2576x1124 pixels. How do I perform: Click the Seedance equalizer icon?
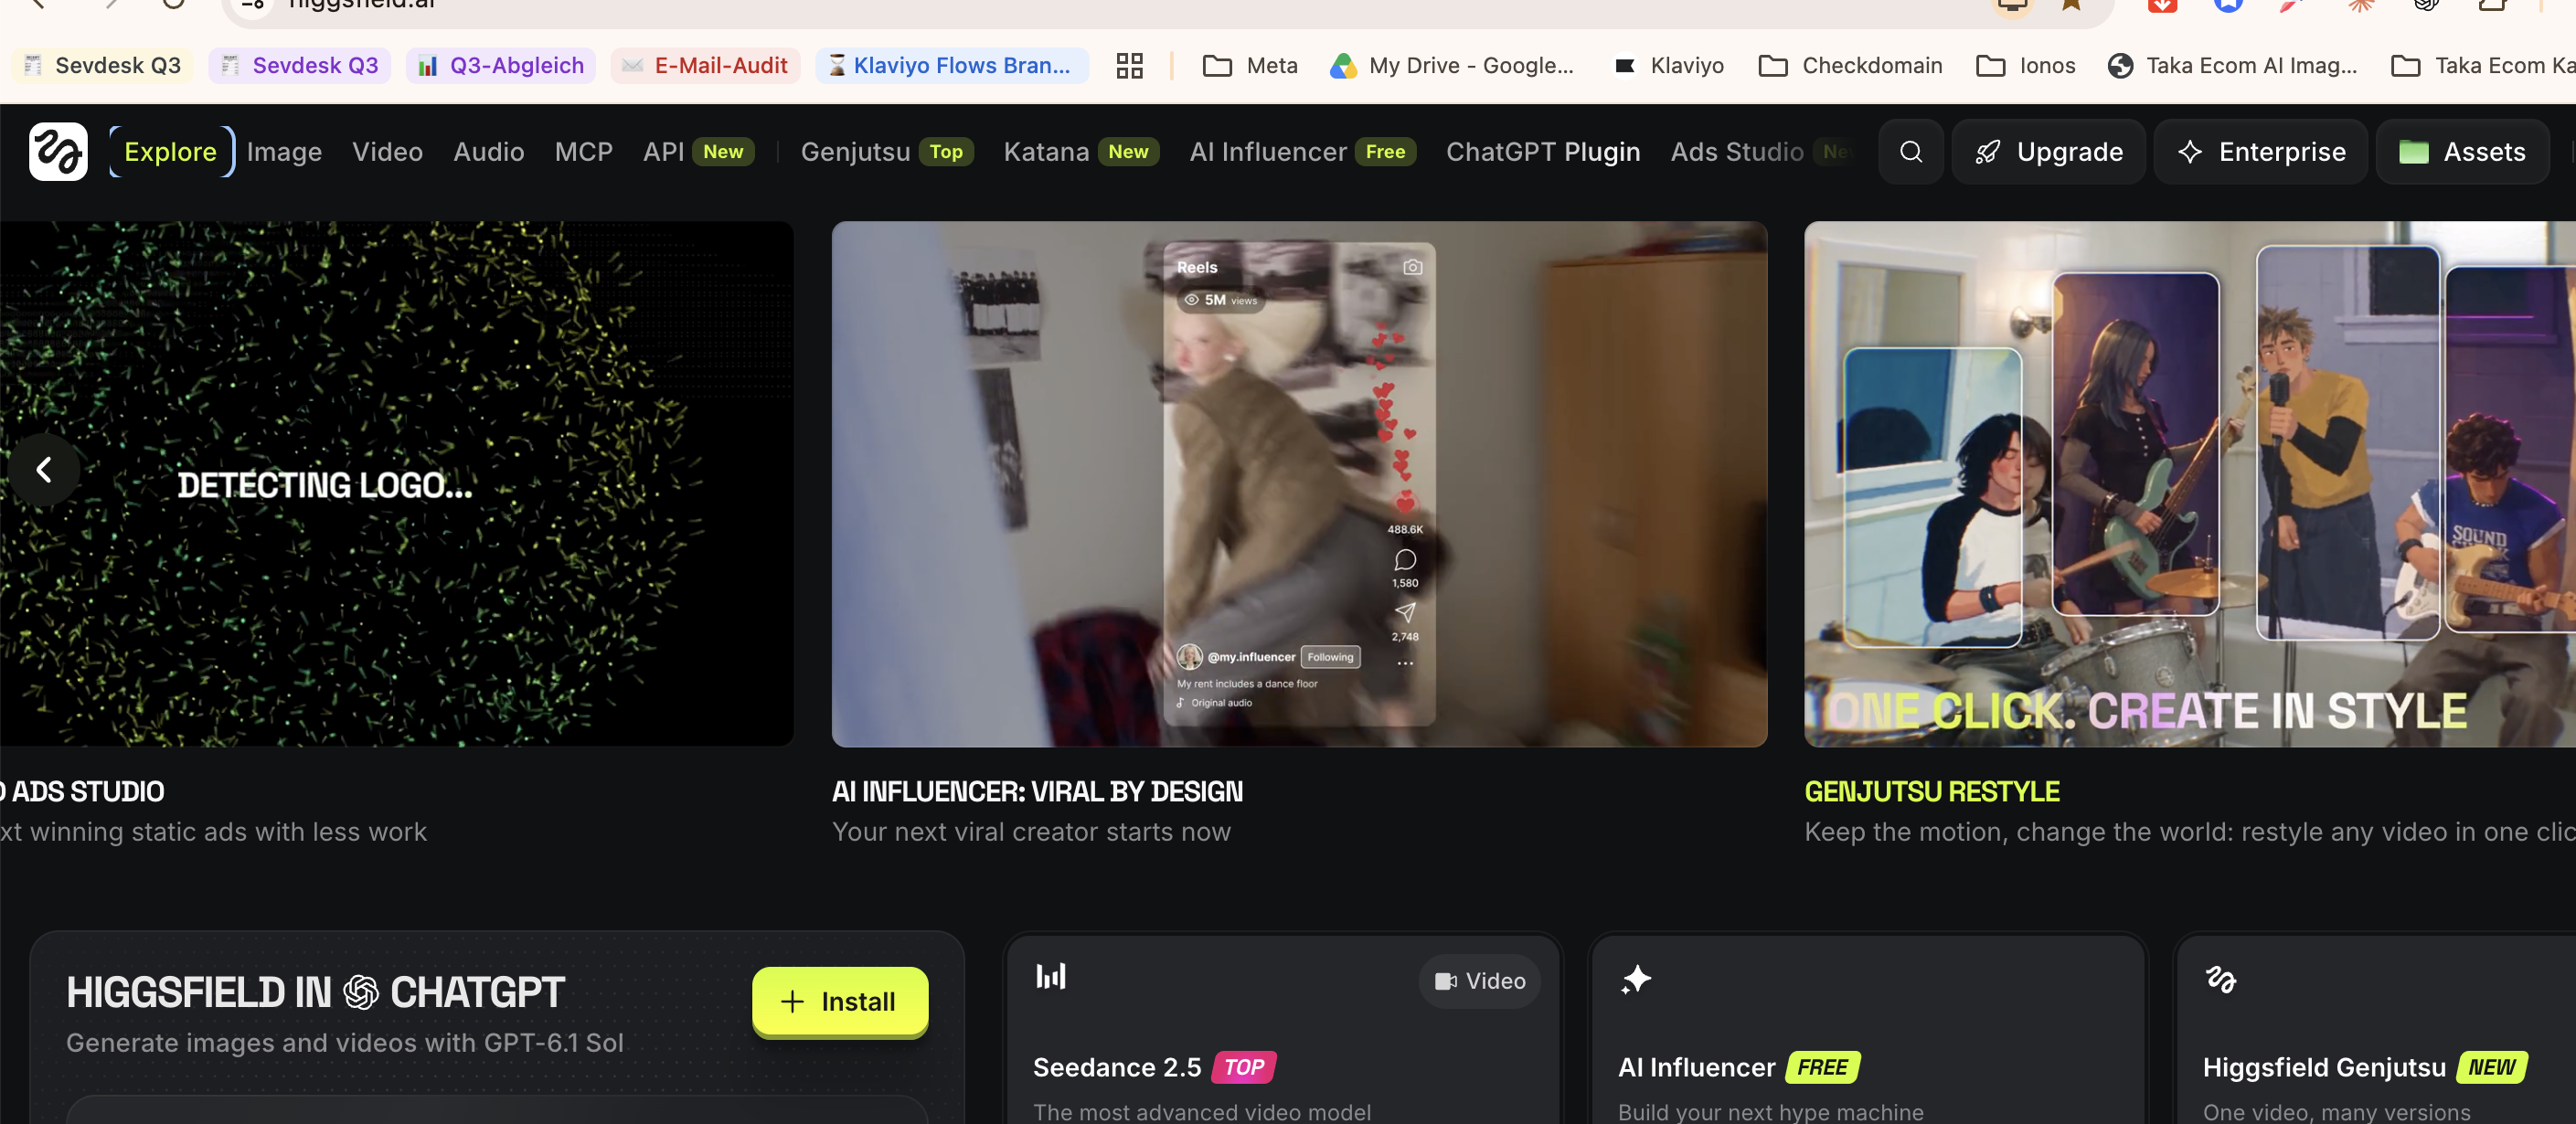coord(1051,976)
